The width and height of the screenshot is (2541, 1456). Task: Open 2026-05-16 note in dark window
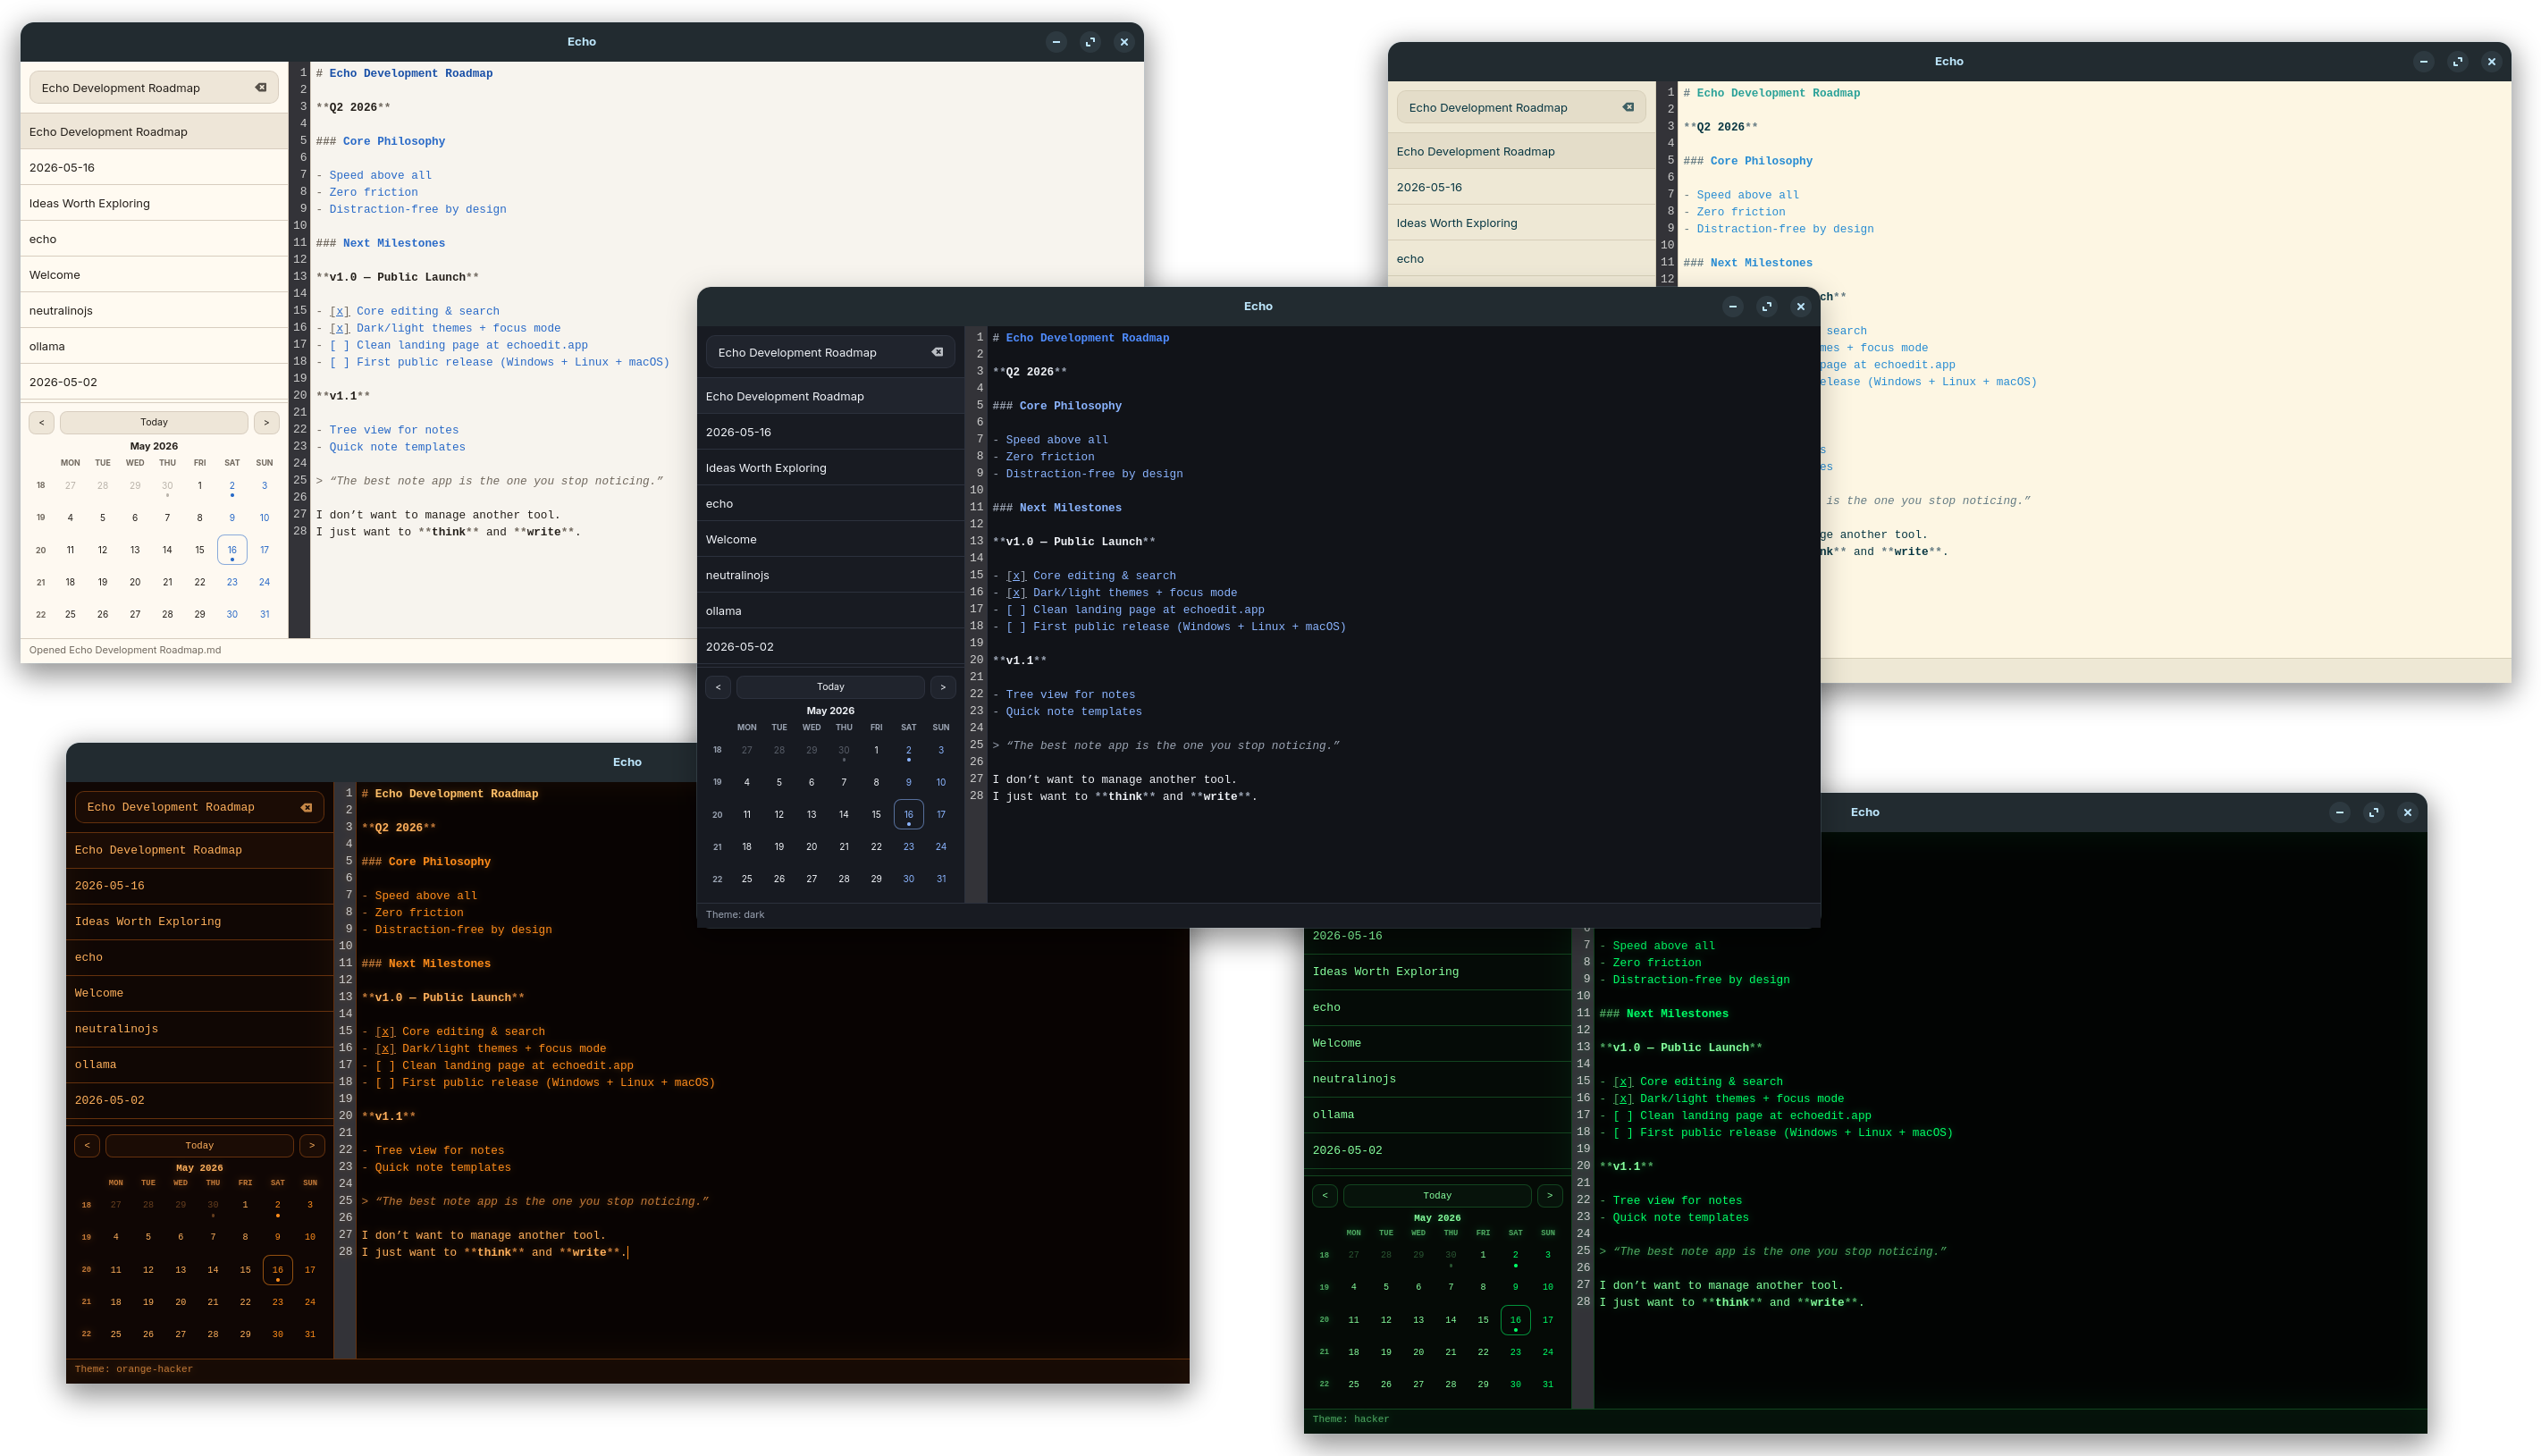(830, 432)
